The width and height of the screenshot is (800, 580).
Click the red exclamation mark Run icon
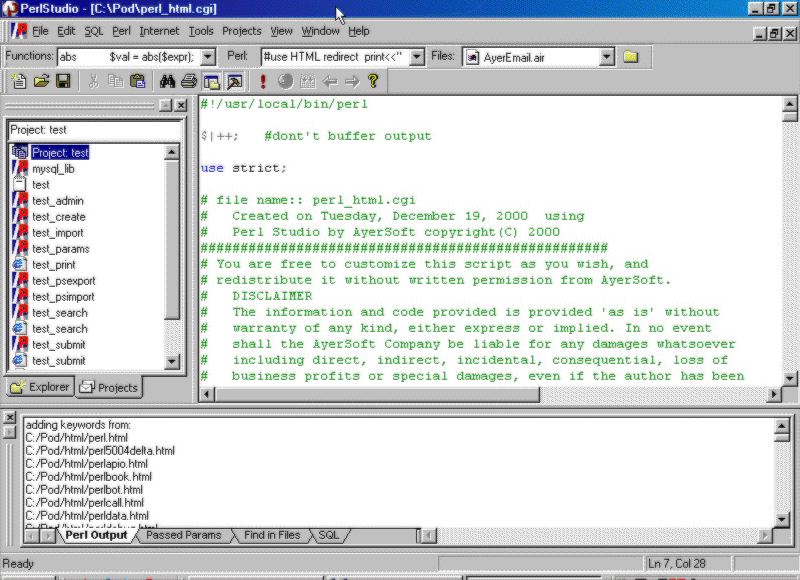(263, 82)
